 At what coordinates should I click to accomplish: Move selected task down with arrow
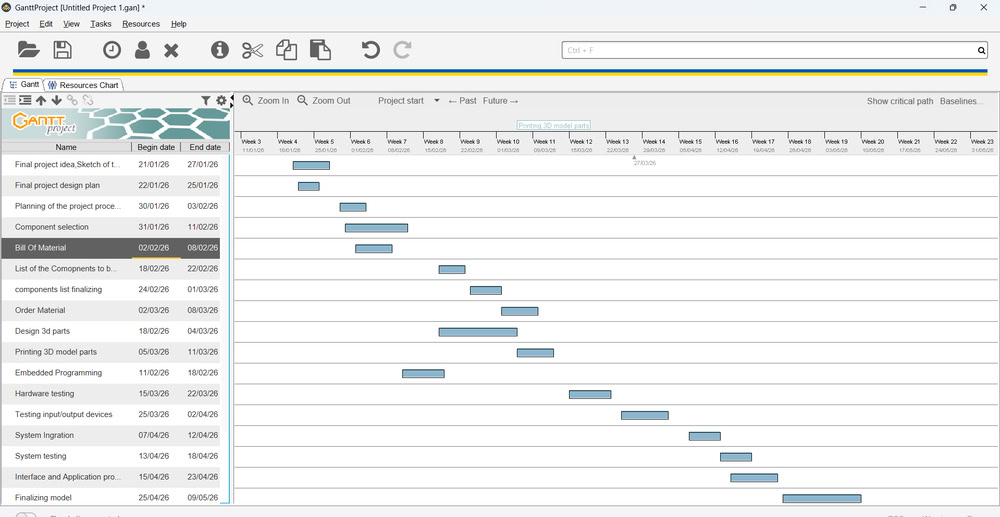pos(56,100)
